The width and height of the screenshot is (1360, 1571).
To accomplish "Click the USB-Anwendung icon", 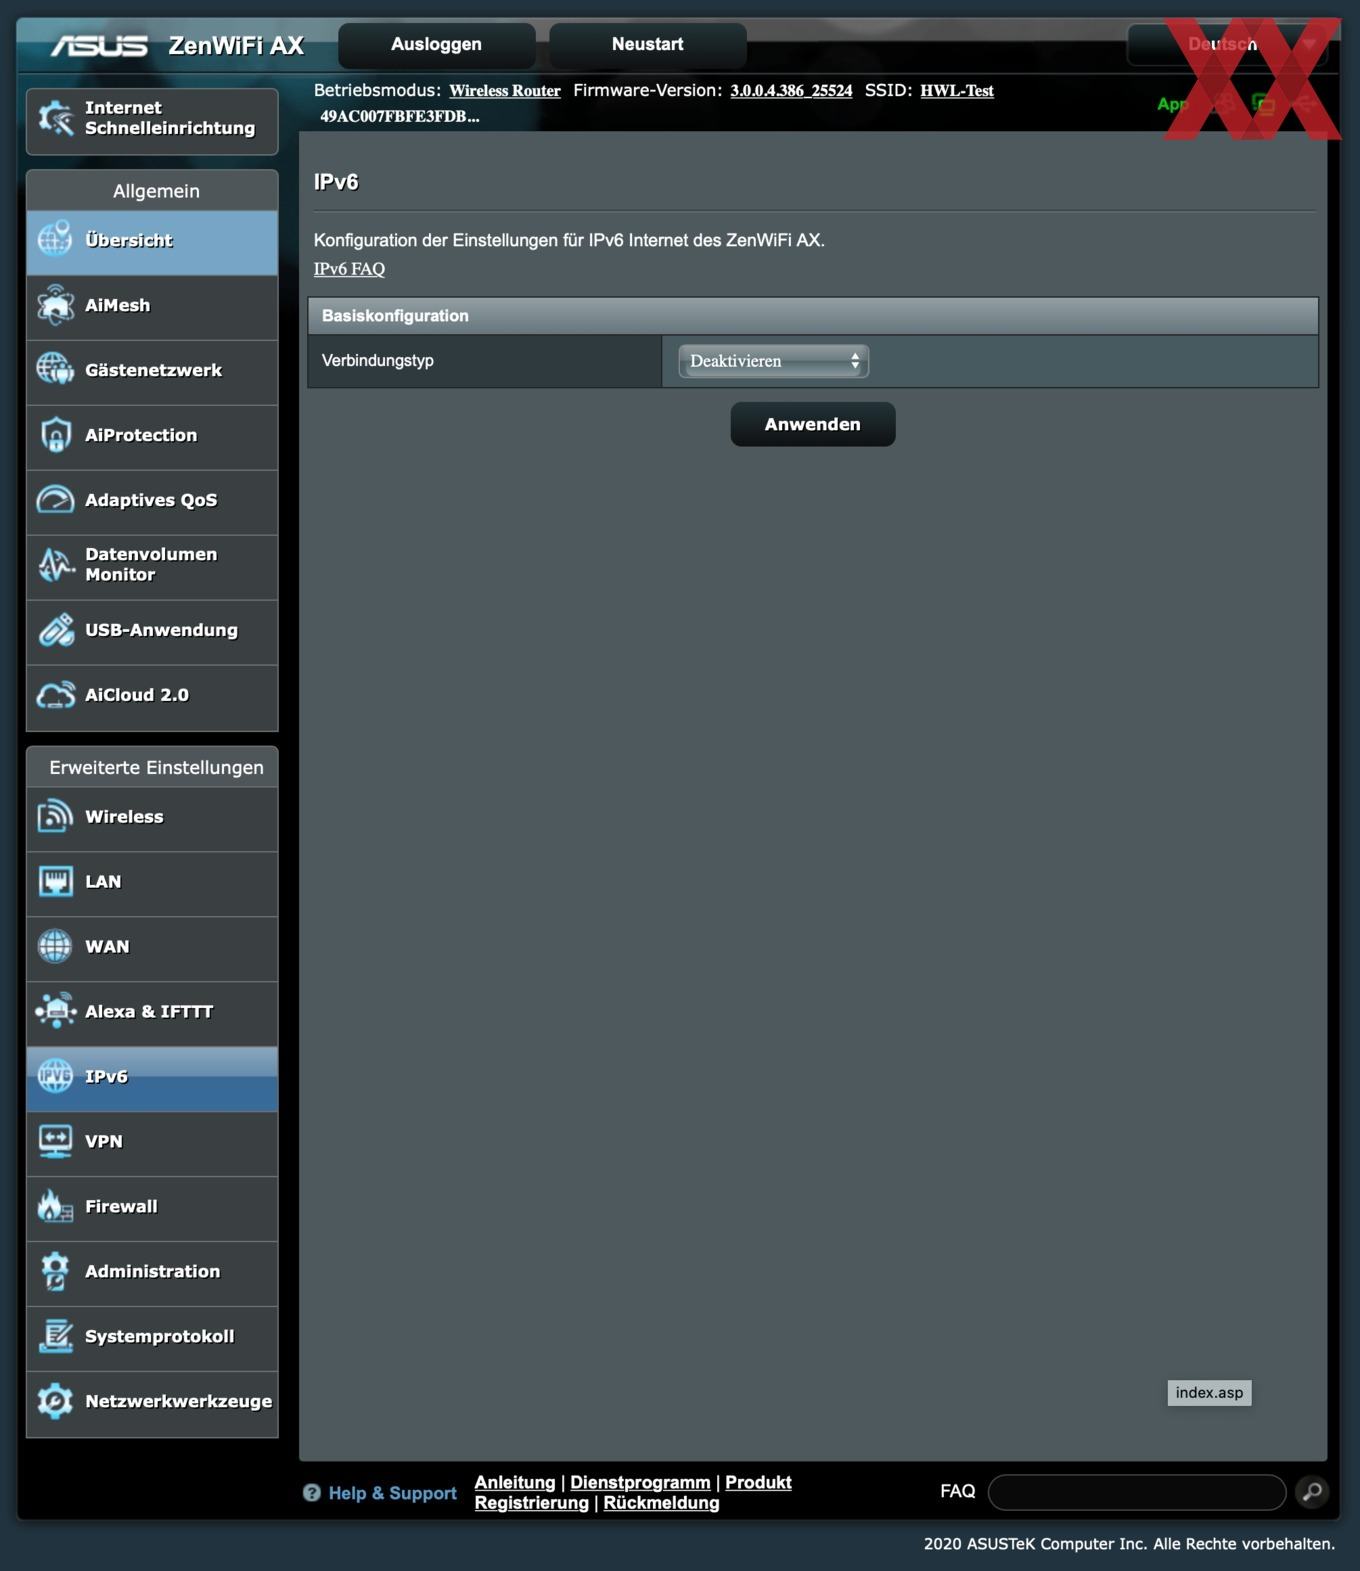I will tap(55, 630).
